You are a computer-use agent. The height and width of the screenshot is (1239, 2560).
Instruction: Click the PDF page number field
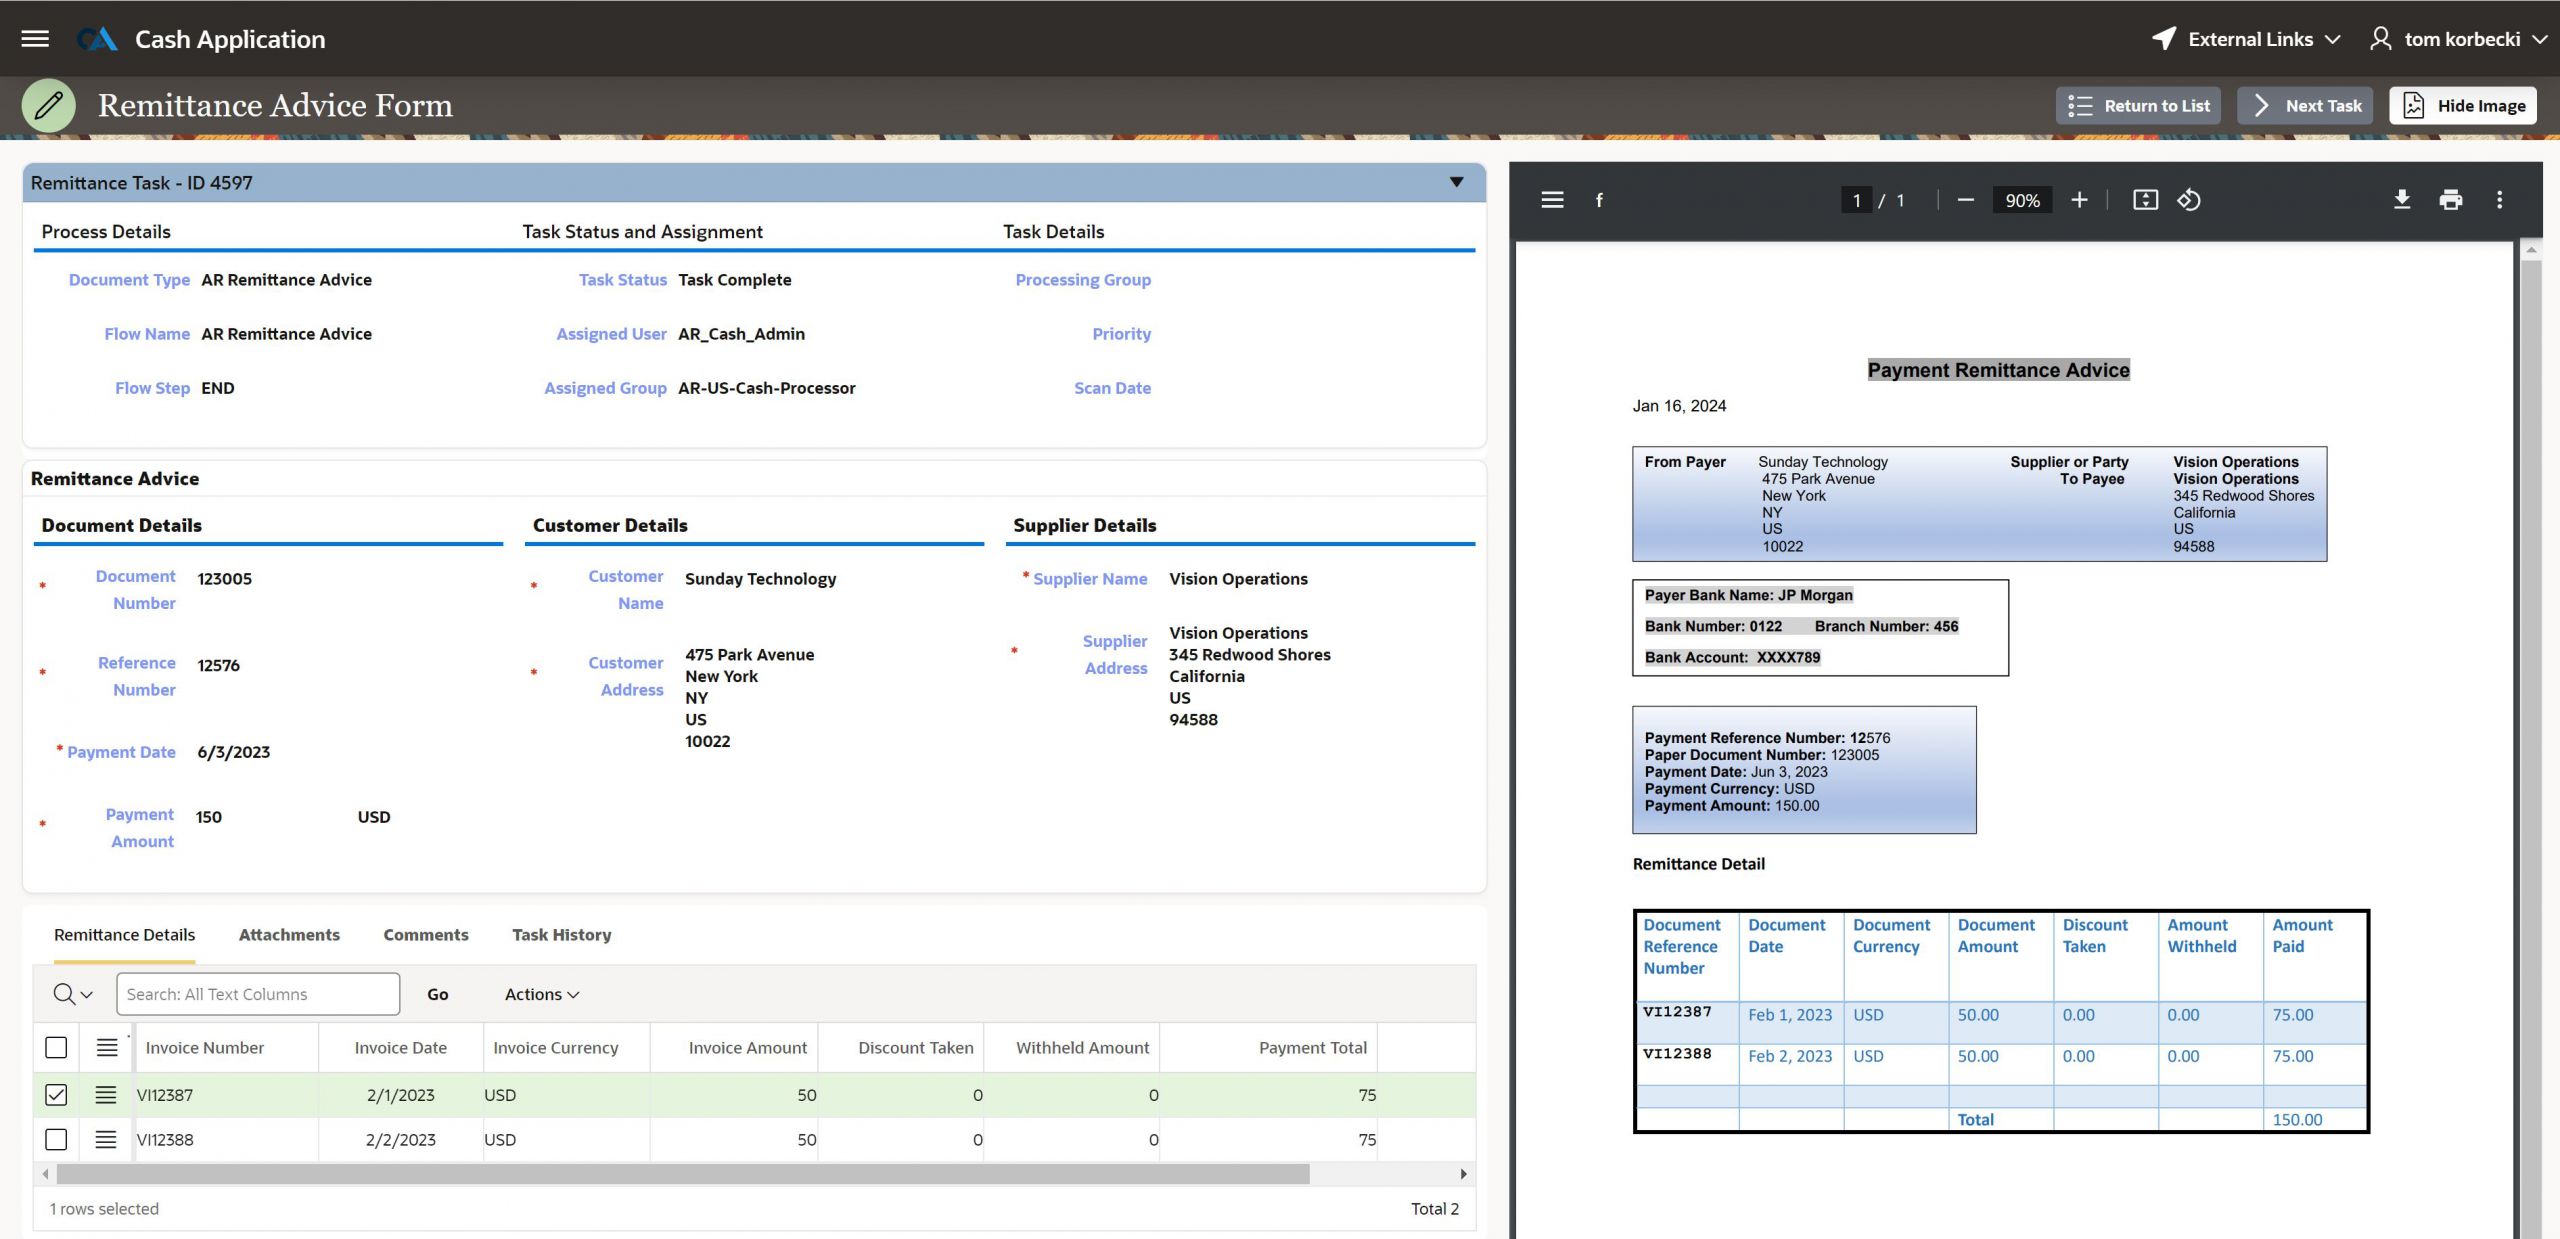[1856, 200]
